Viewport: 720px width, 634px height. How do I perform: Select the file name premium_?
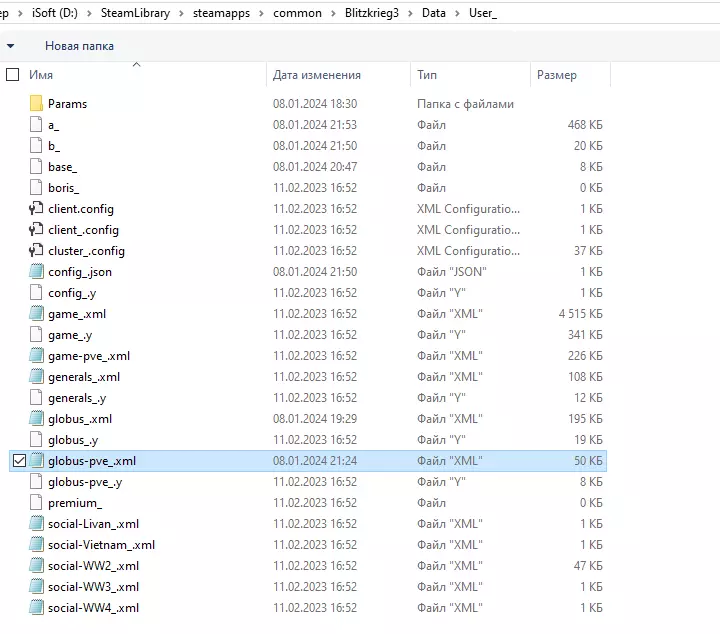pyautogui.click(x=75, y=503)
